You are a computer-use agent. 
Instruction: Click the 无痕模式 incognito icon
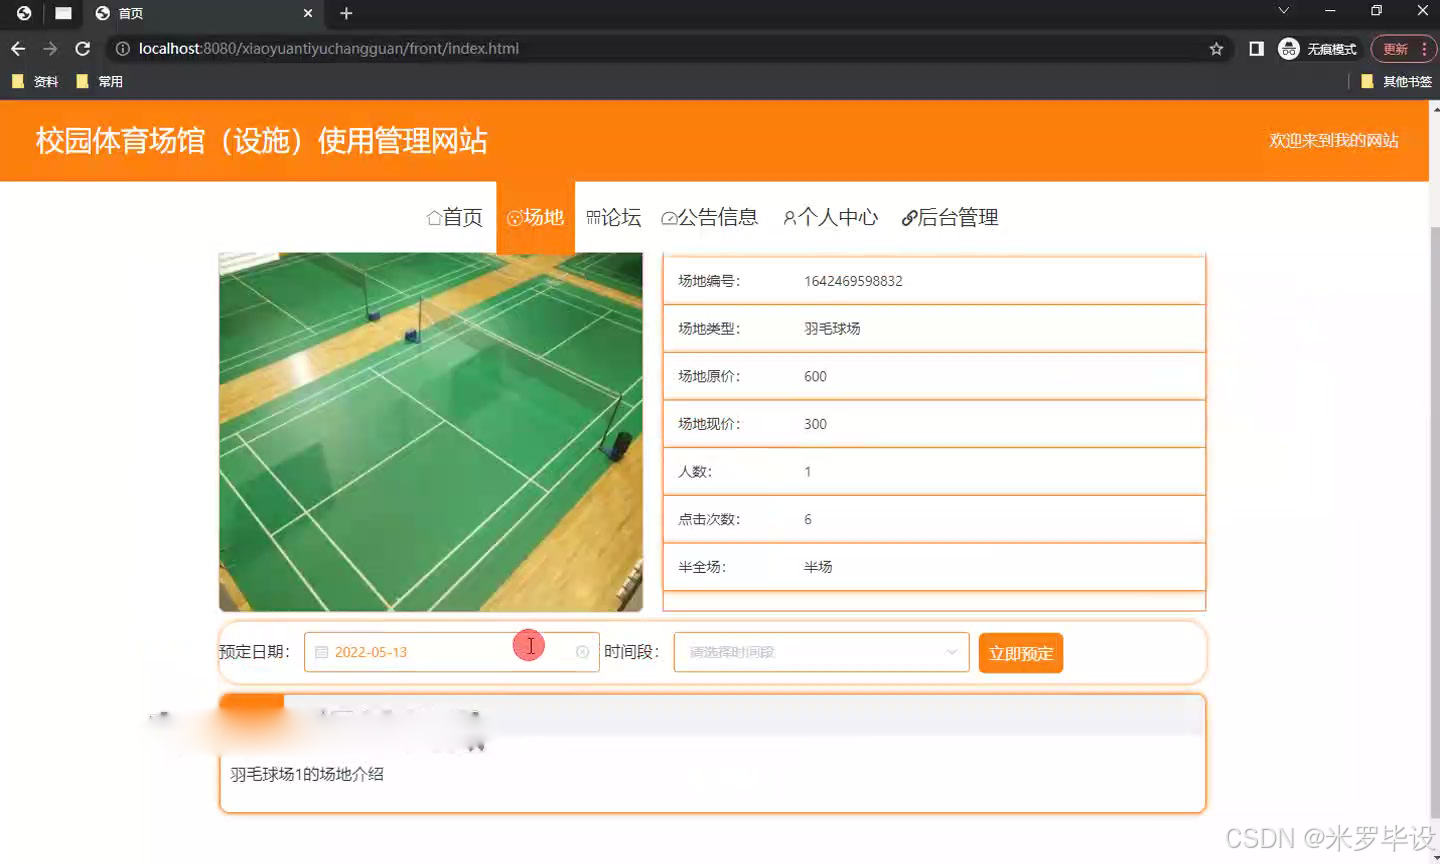1289,48
